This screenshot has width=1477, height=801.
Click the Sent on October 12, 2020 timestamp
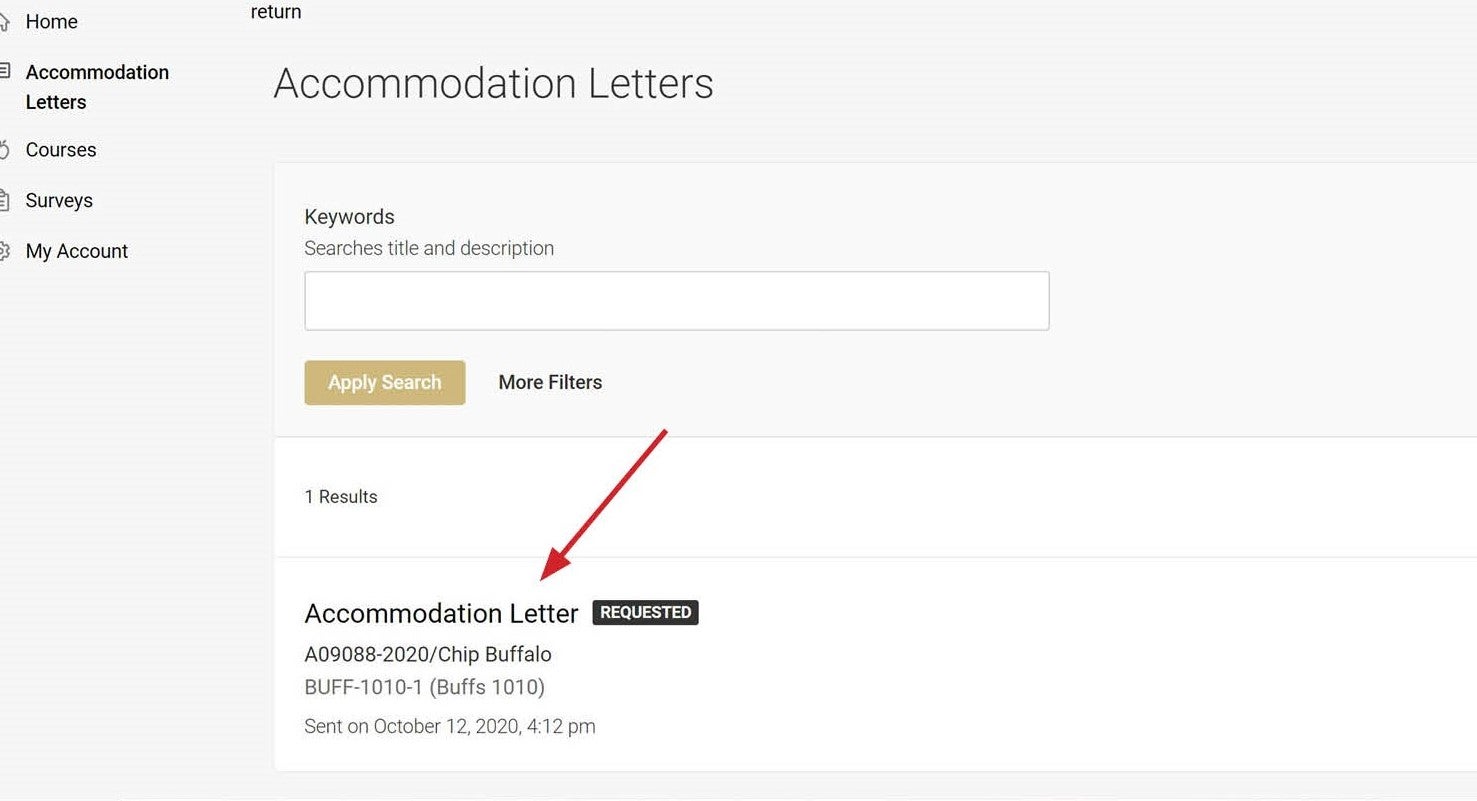[450, 727]
